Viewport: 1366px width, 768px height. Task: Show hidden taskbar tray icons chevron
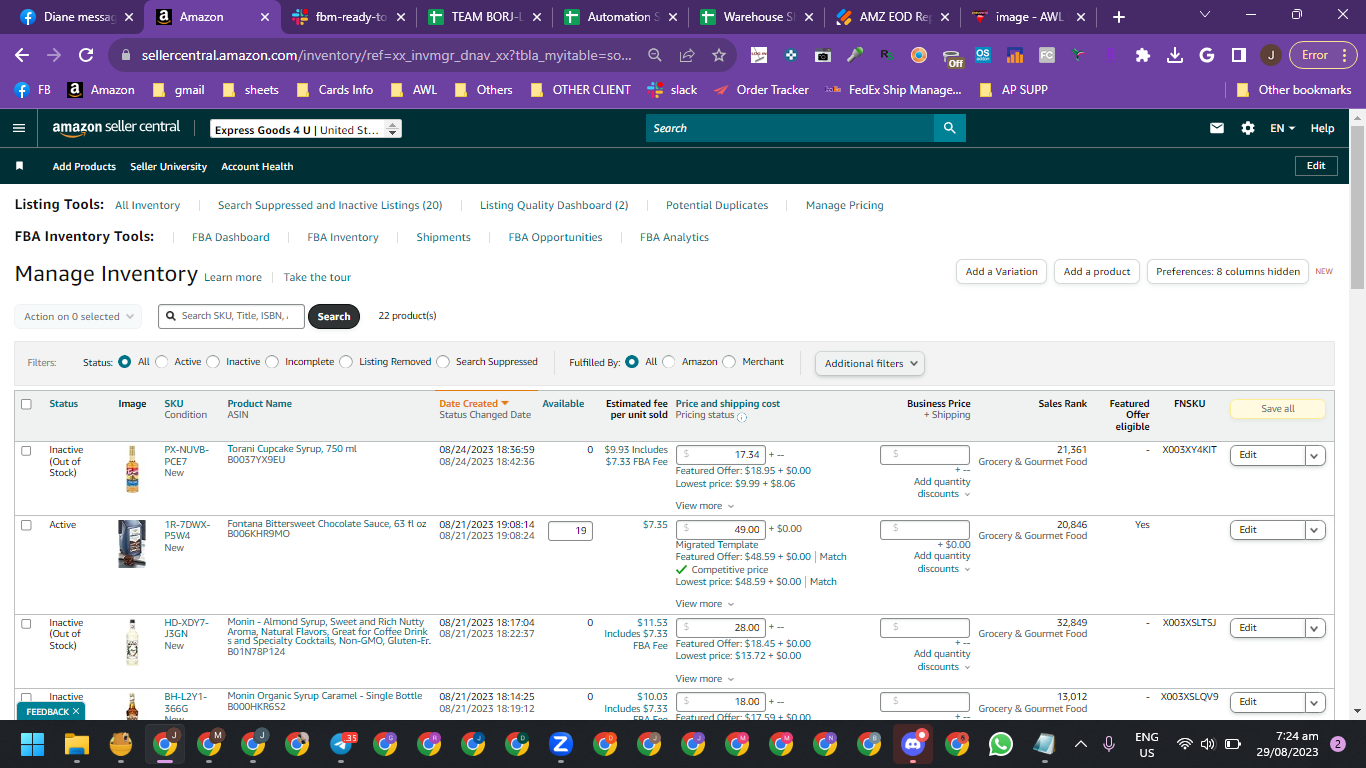click(x=1080, y=744)
